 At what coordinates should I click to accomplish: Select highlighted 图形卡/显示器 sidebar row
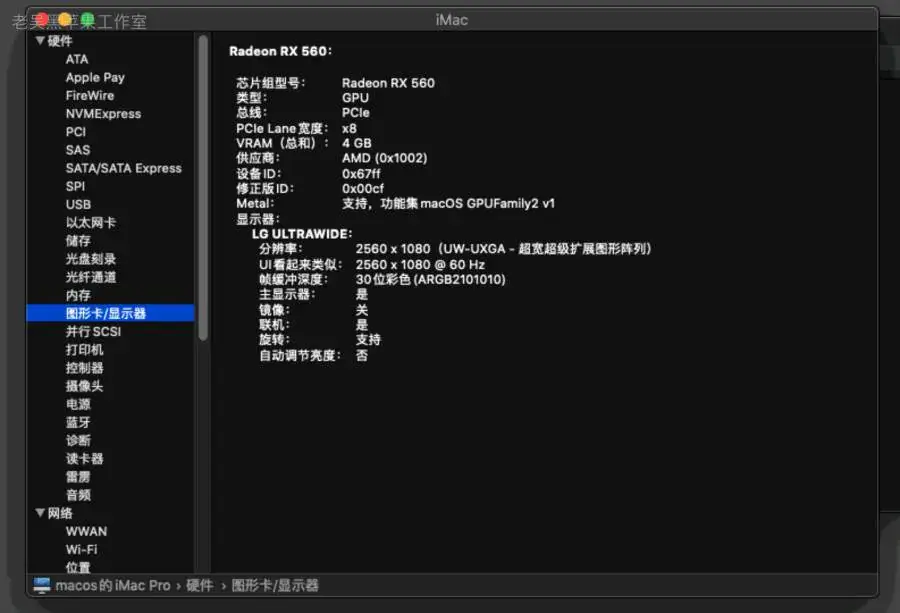(x=110, y=313)
